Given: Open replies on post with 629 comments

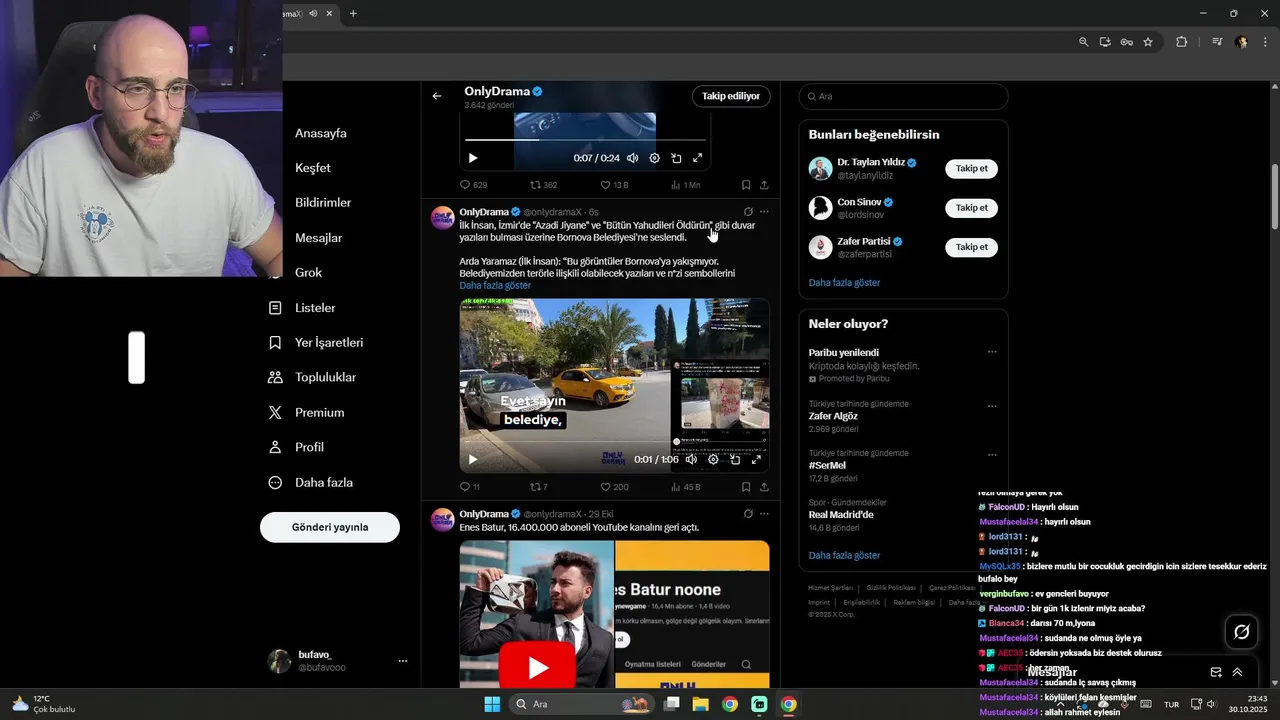Looking at the screenshot, I should [473, 185].
